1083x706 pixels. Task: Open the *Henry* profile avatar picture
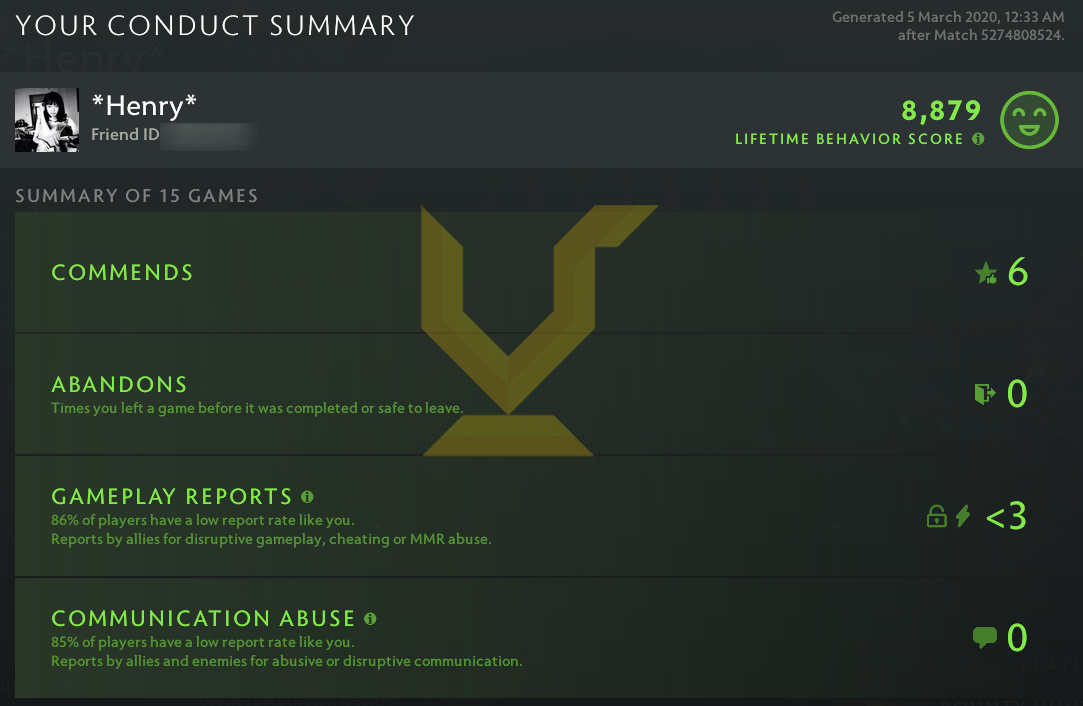pos(47,120)
